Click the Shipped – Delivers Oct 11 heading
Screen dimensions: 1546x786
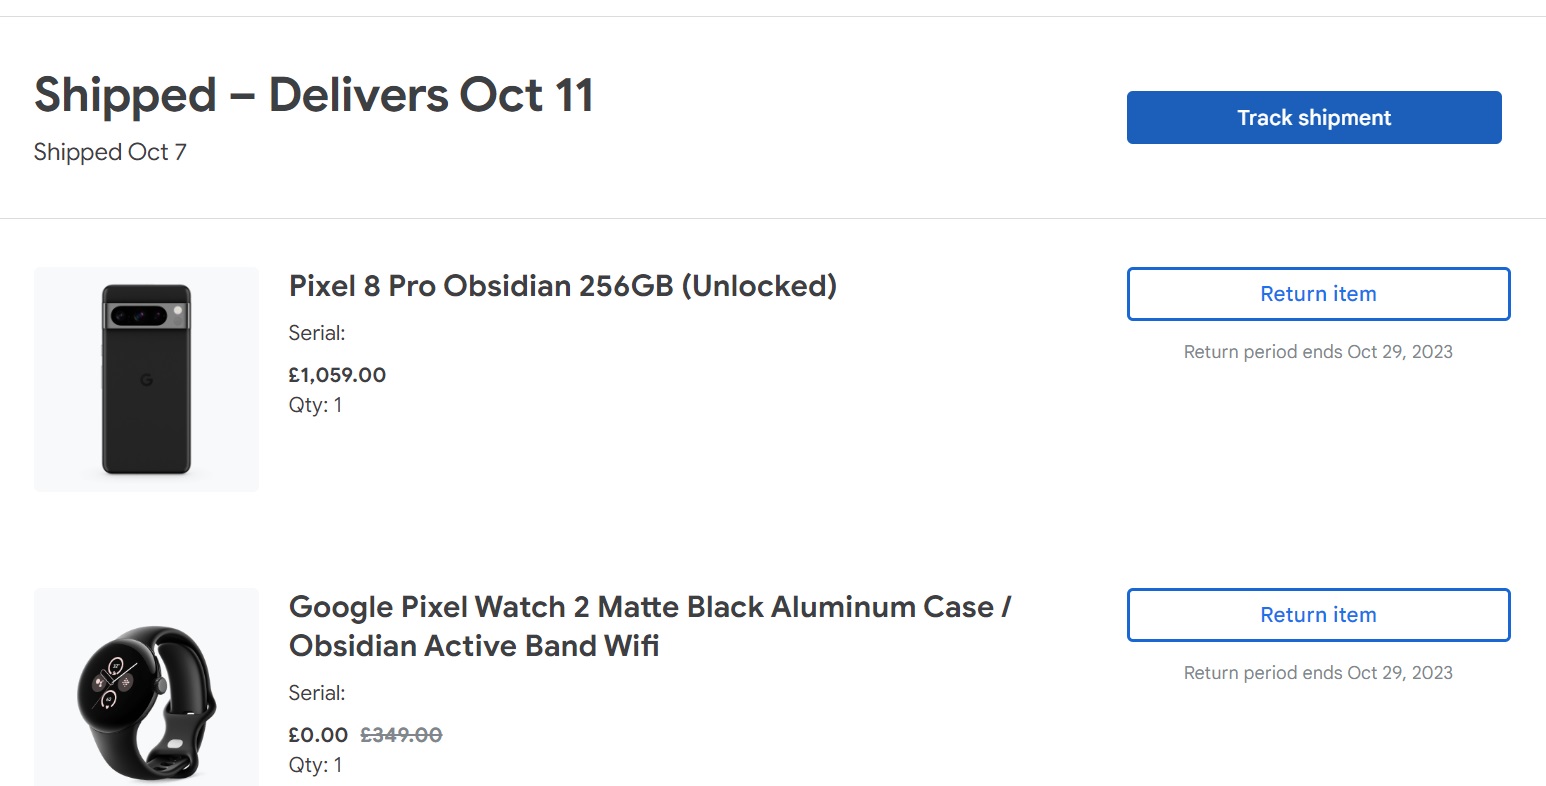[x=314, y=96]
